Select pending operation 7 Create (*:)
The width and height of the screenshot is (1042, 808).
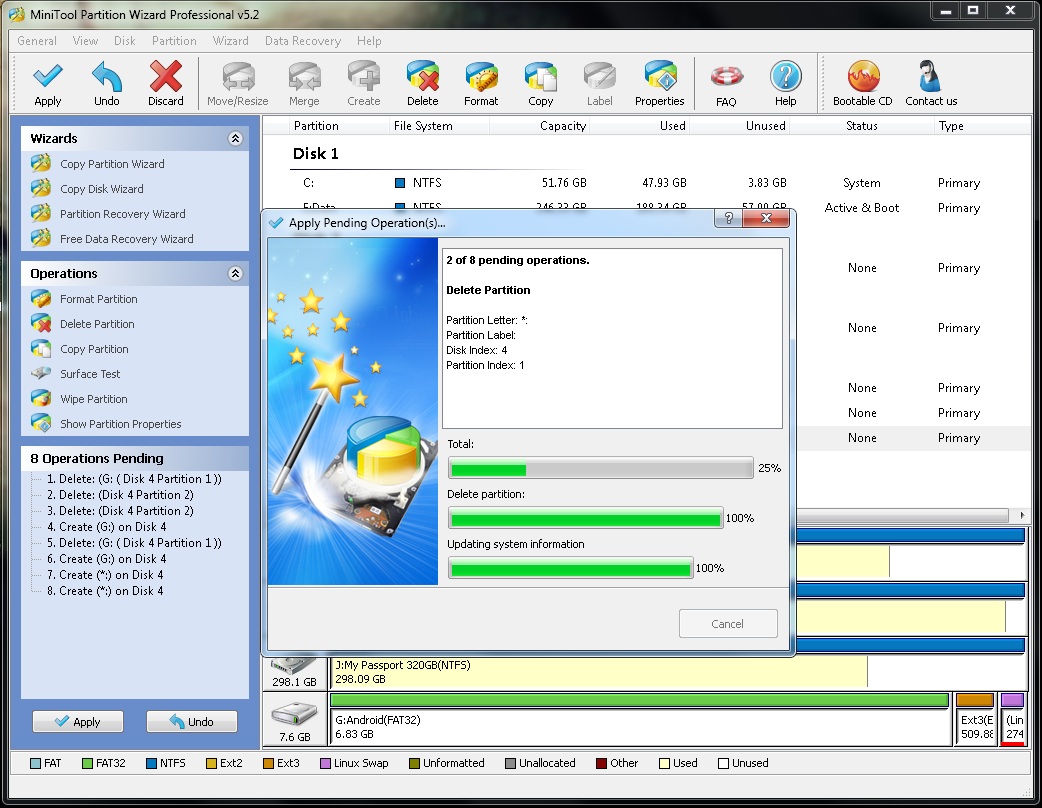point(104,575)
